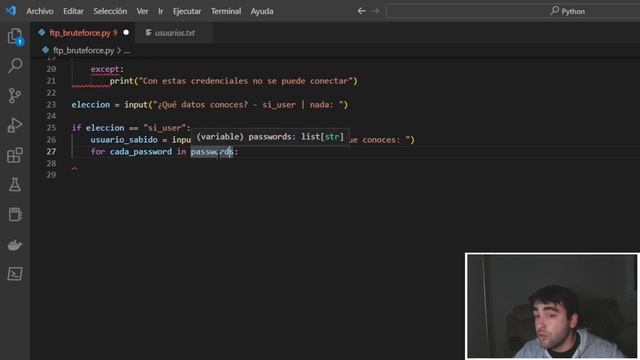This screenshot has height=360, width=640.
Task: Click ftp_bruteforce.py in the breadcrumb
Action: [x=83, y=51]
